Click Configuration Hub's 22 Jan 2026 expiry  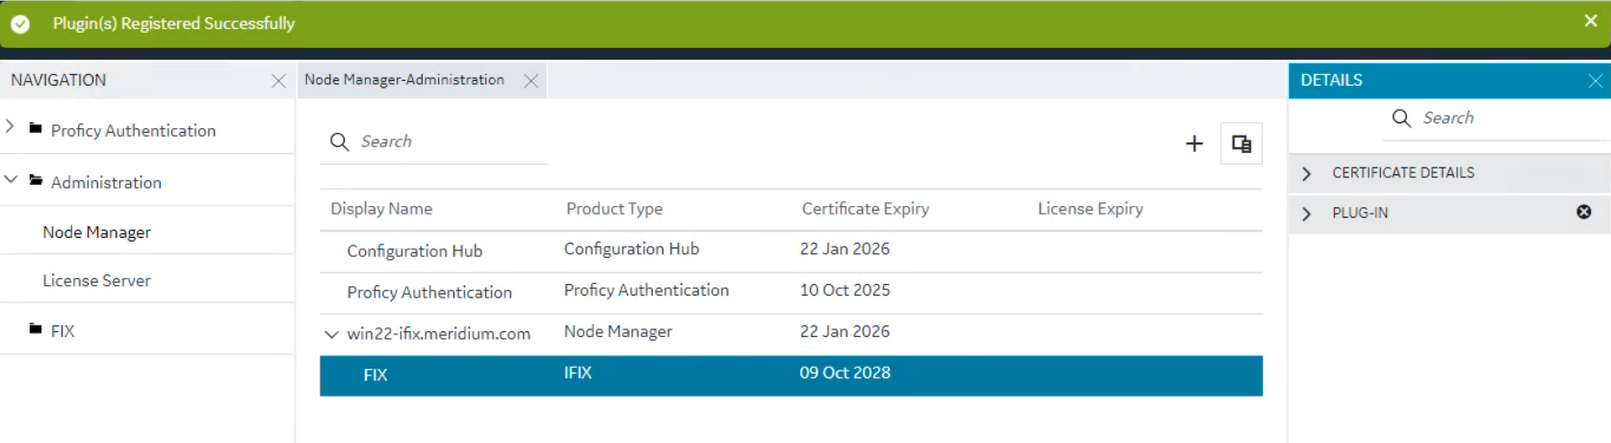[844, 249]
